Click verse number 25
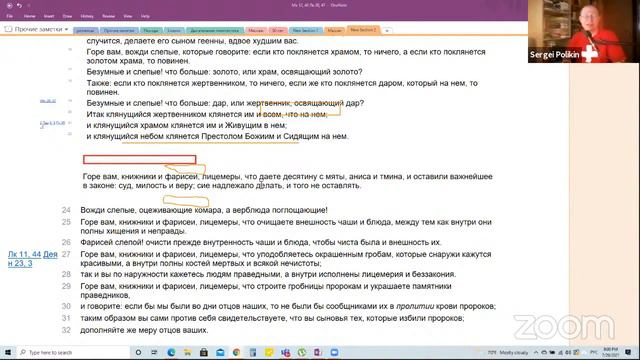 point(66,222)
